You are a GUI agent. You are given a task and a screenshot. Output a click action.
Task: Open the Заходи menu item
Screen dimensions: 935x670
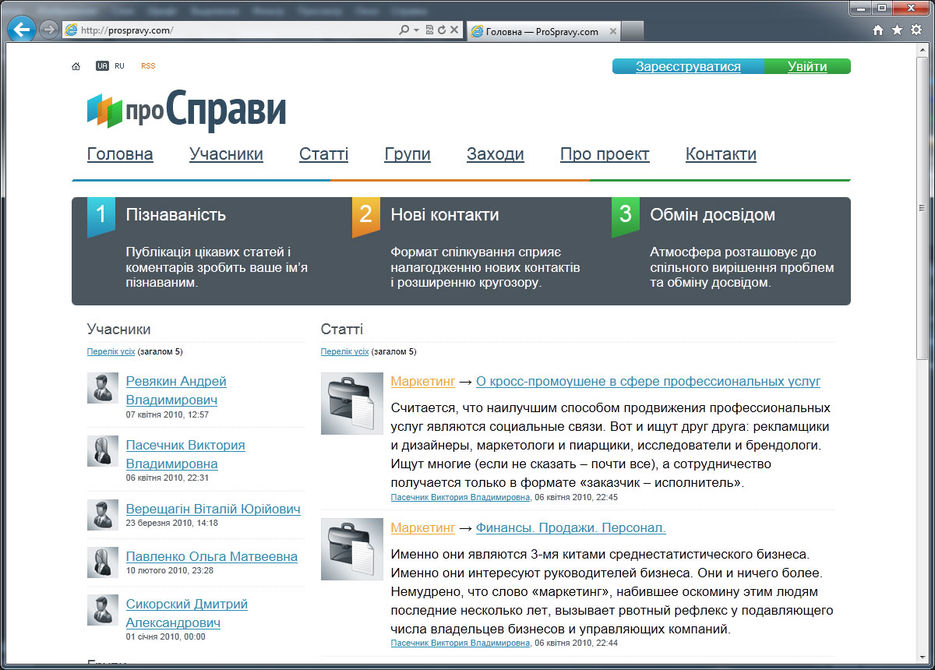coord(496,154)
